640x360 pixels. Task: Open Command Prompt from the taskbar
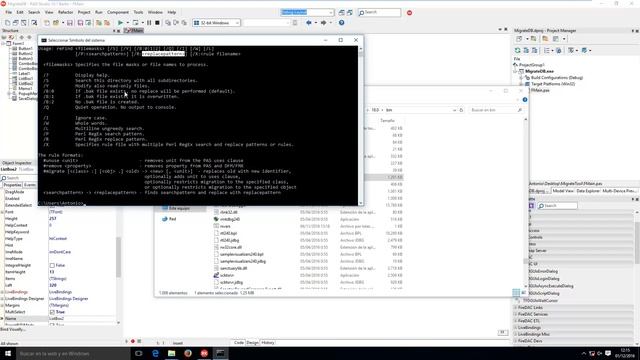(220, 353)
